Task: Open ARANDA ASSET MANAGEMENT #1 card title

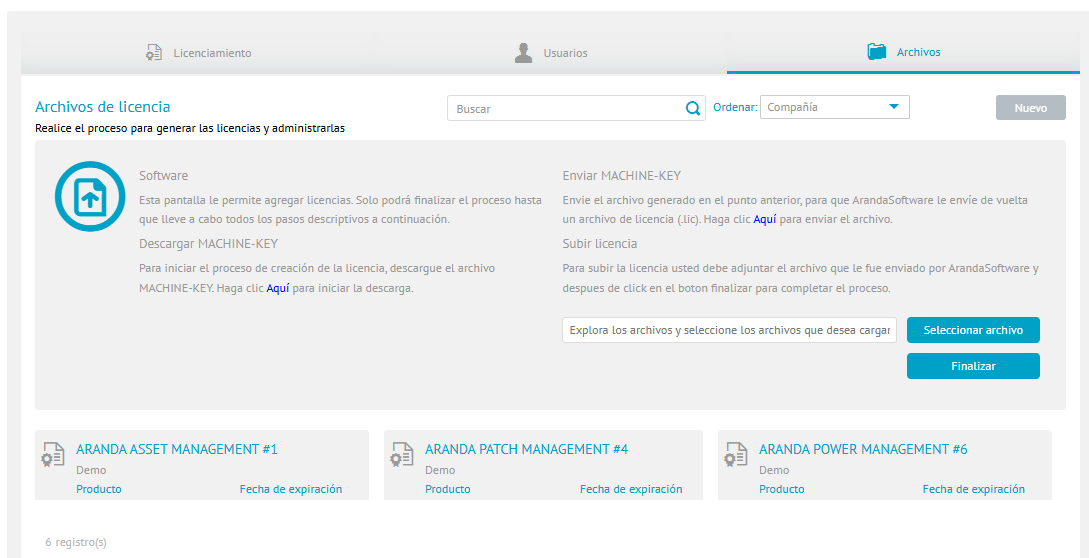Action: (x=176, y=450)
